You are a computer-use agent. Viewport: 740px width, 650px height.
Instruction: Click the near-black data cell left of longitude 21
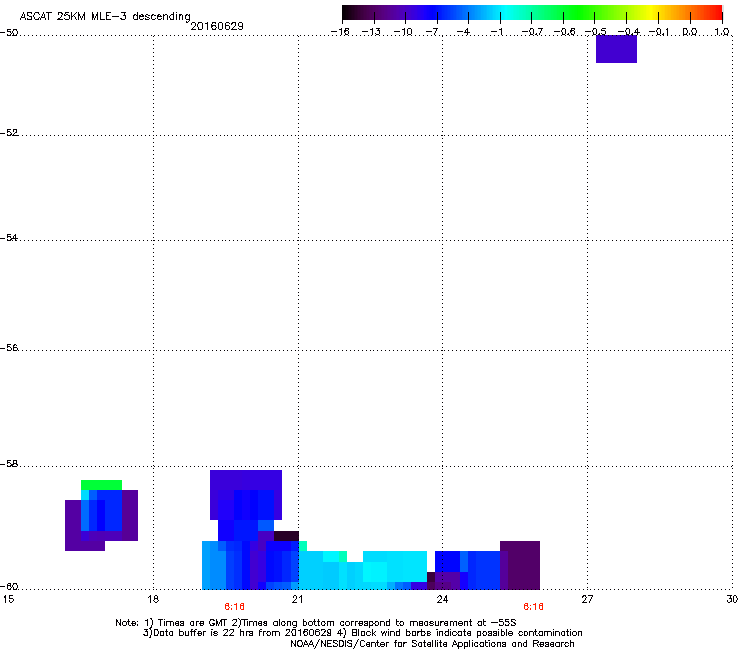[286, 536]
